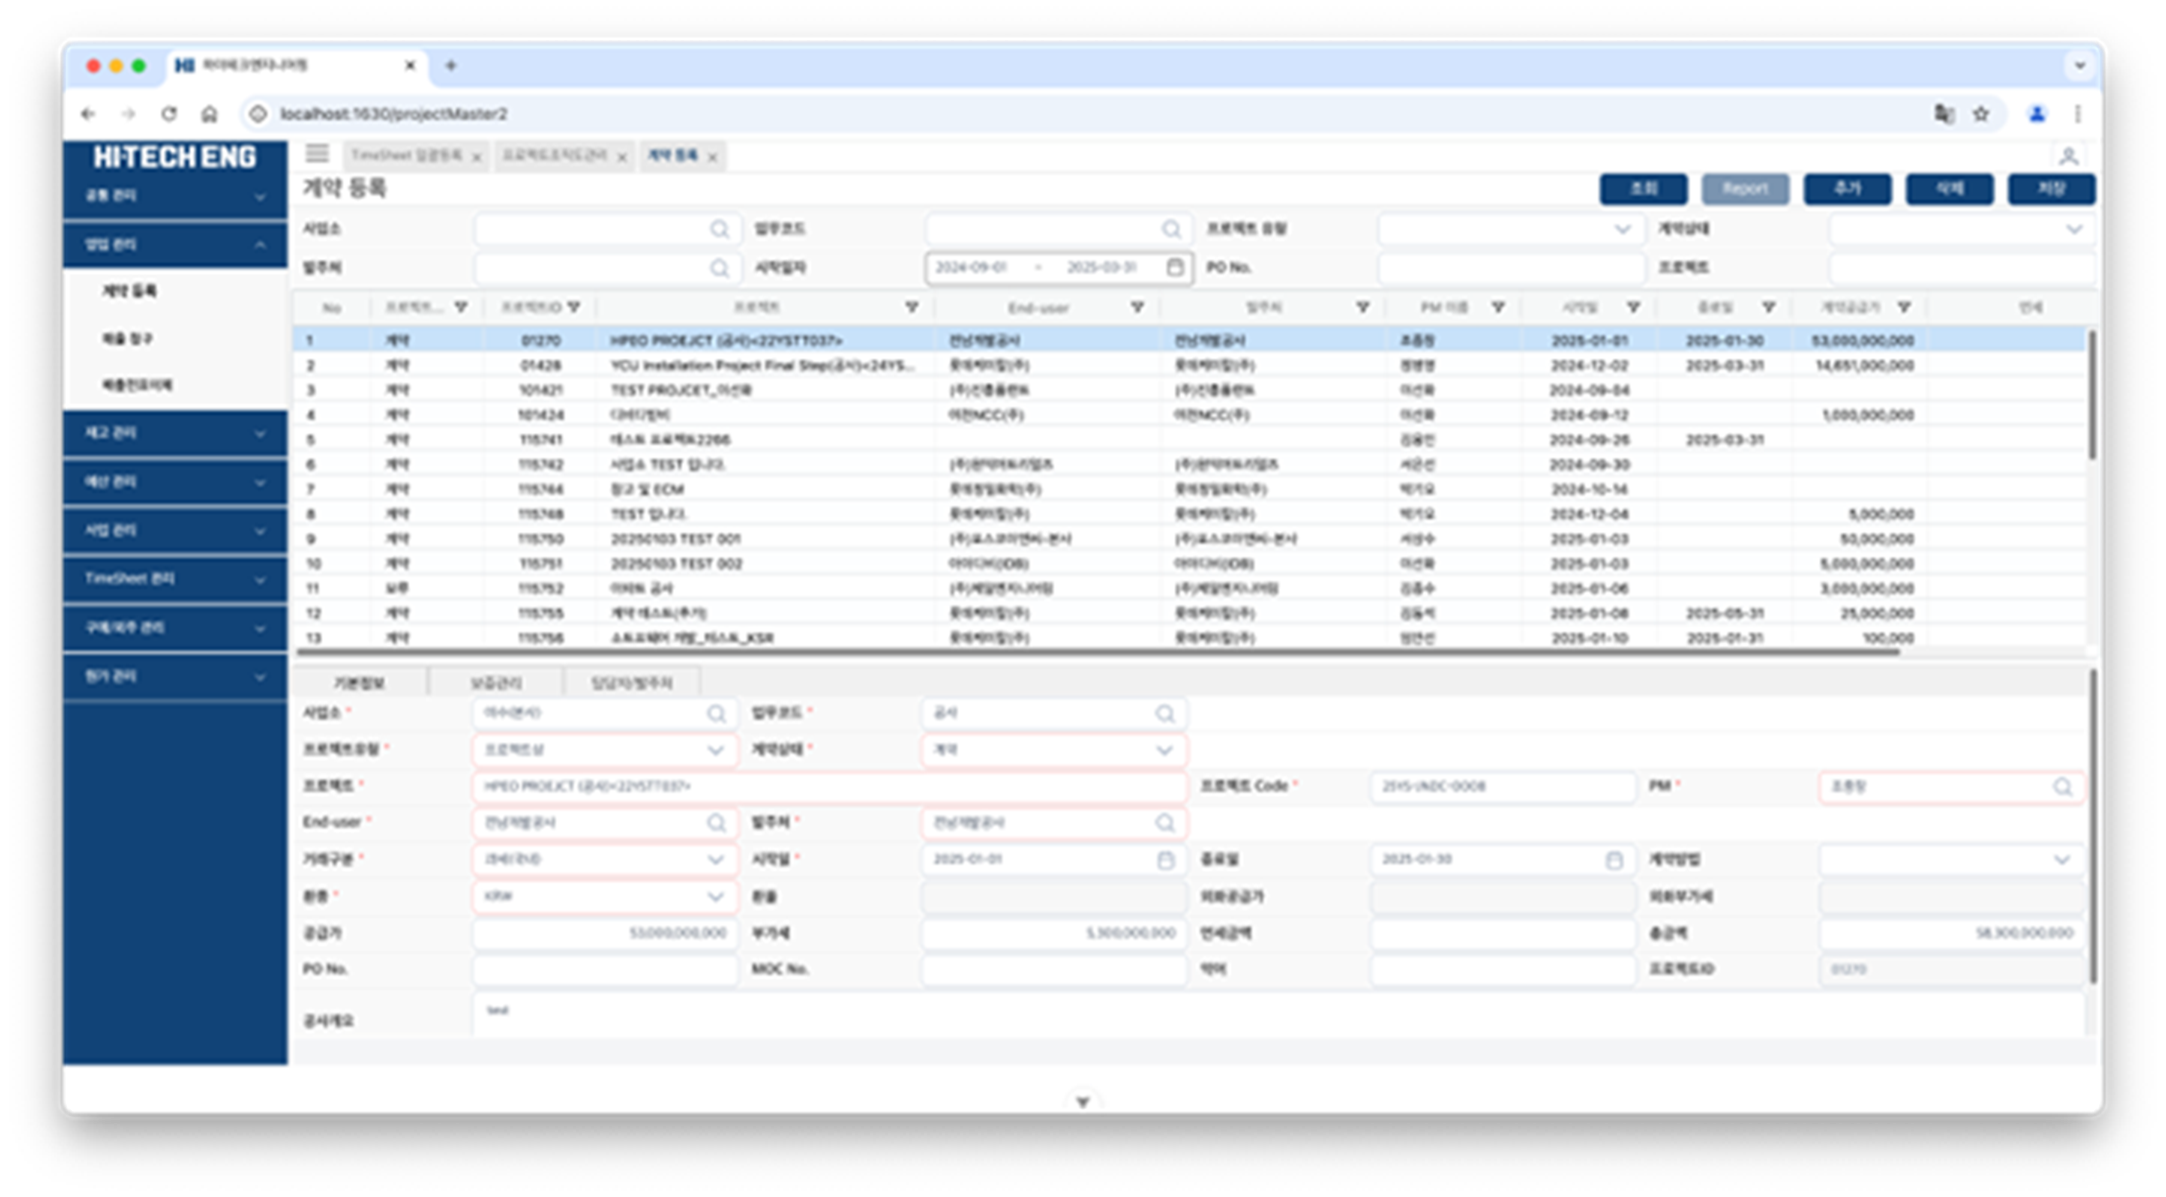The height and width of the screenshot is (1197, 2166).
Task: Click the grid's vertical scrollbar
Action: point(2091,395)
